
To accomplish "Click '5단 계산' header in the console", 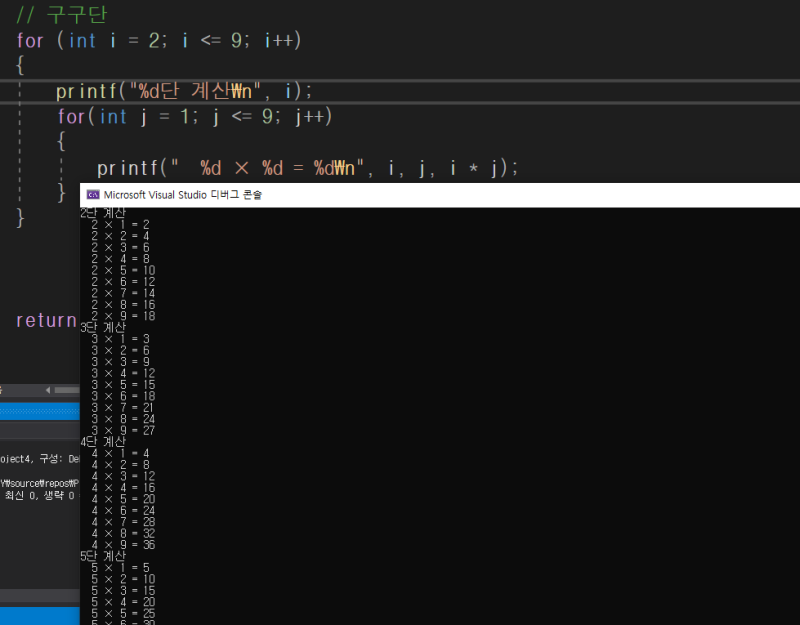I will pyautogui.click(x=103, y=556).
